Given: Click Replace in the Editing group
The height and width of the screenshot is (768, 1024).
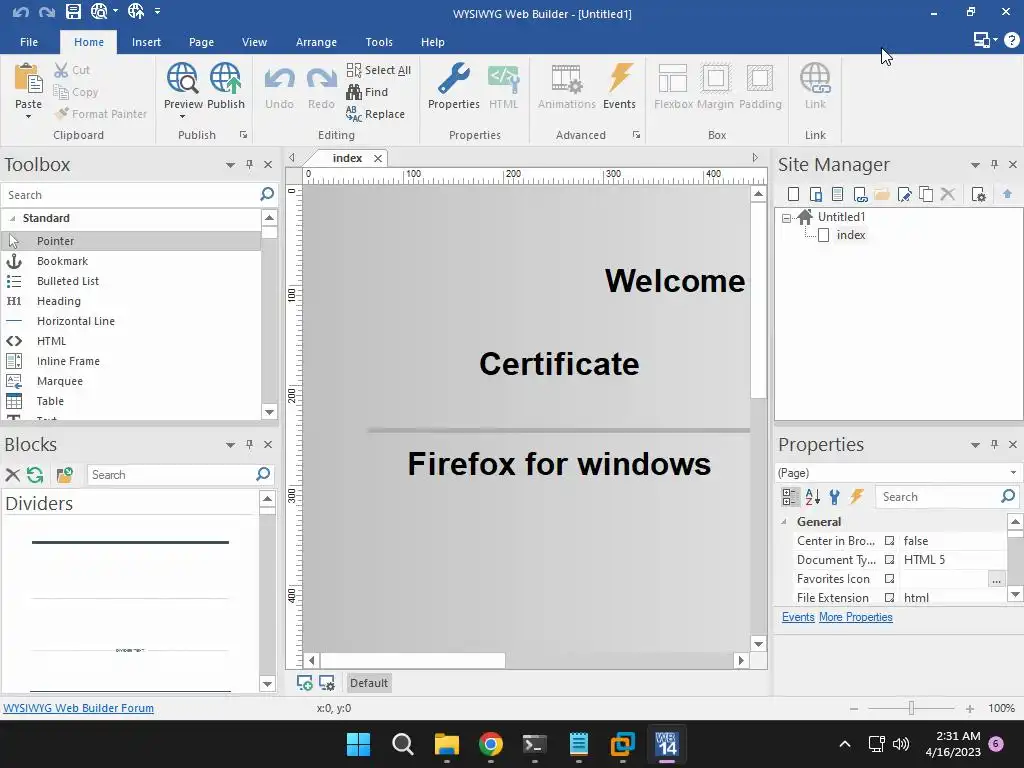Looking at the screenshot, I should click(376, 114).
